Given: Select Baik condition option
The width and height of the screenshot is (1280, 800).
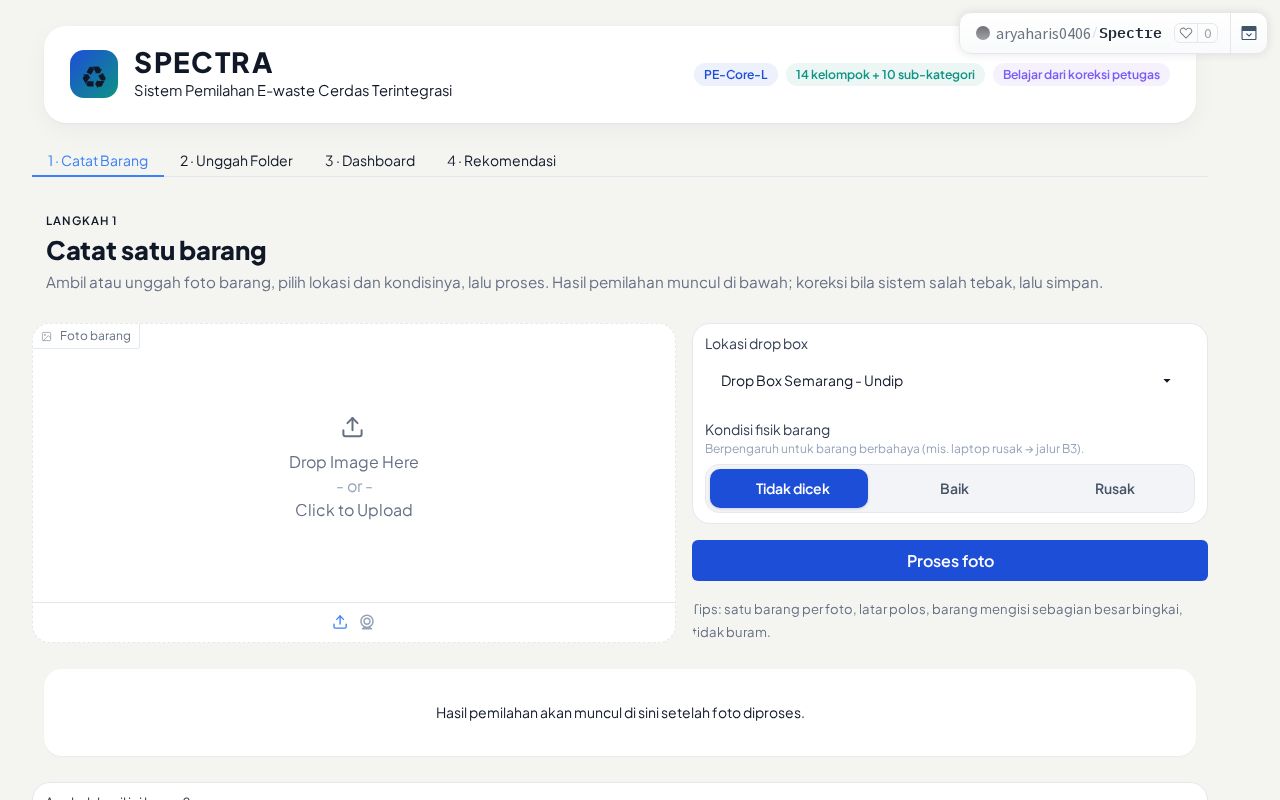Looking at the screenshot, I should tap(954, 489).
